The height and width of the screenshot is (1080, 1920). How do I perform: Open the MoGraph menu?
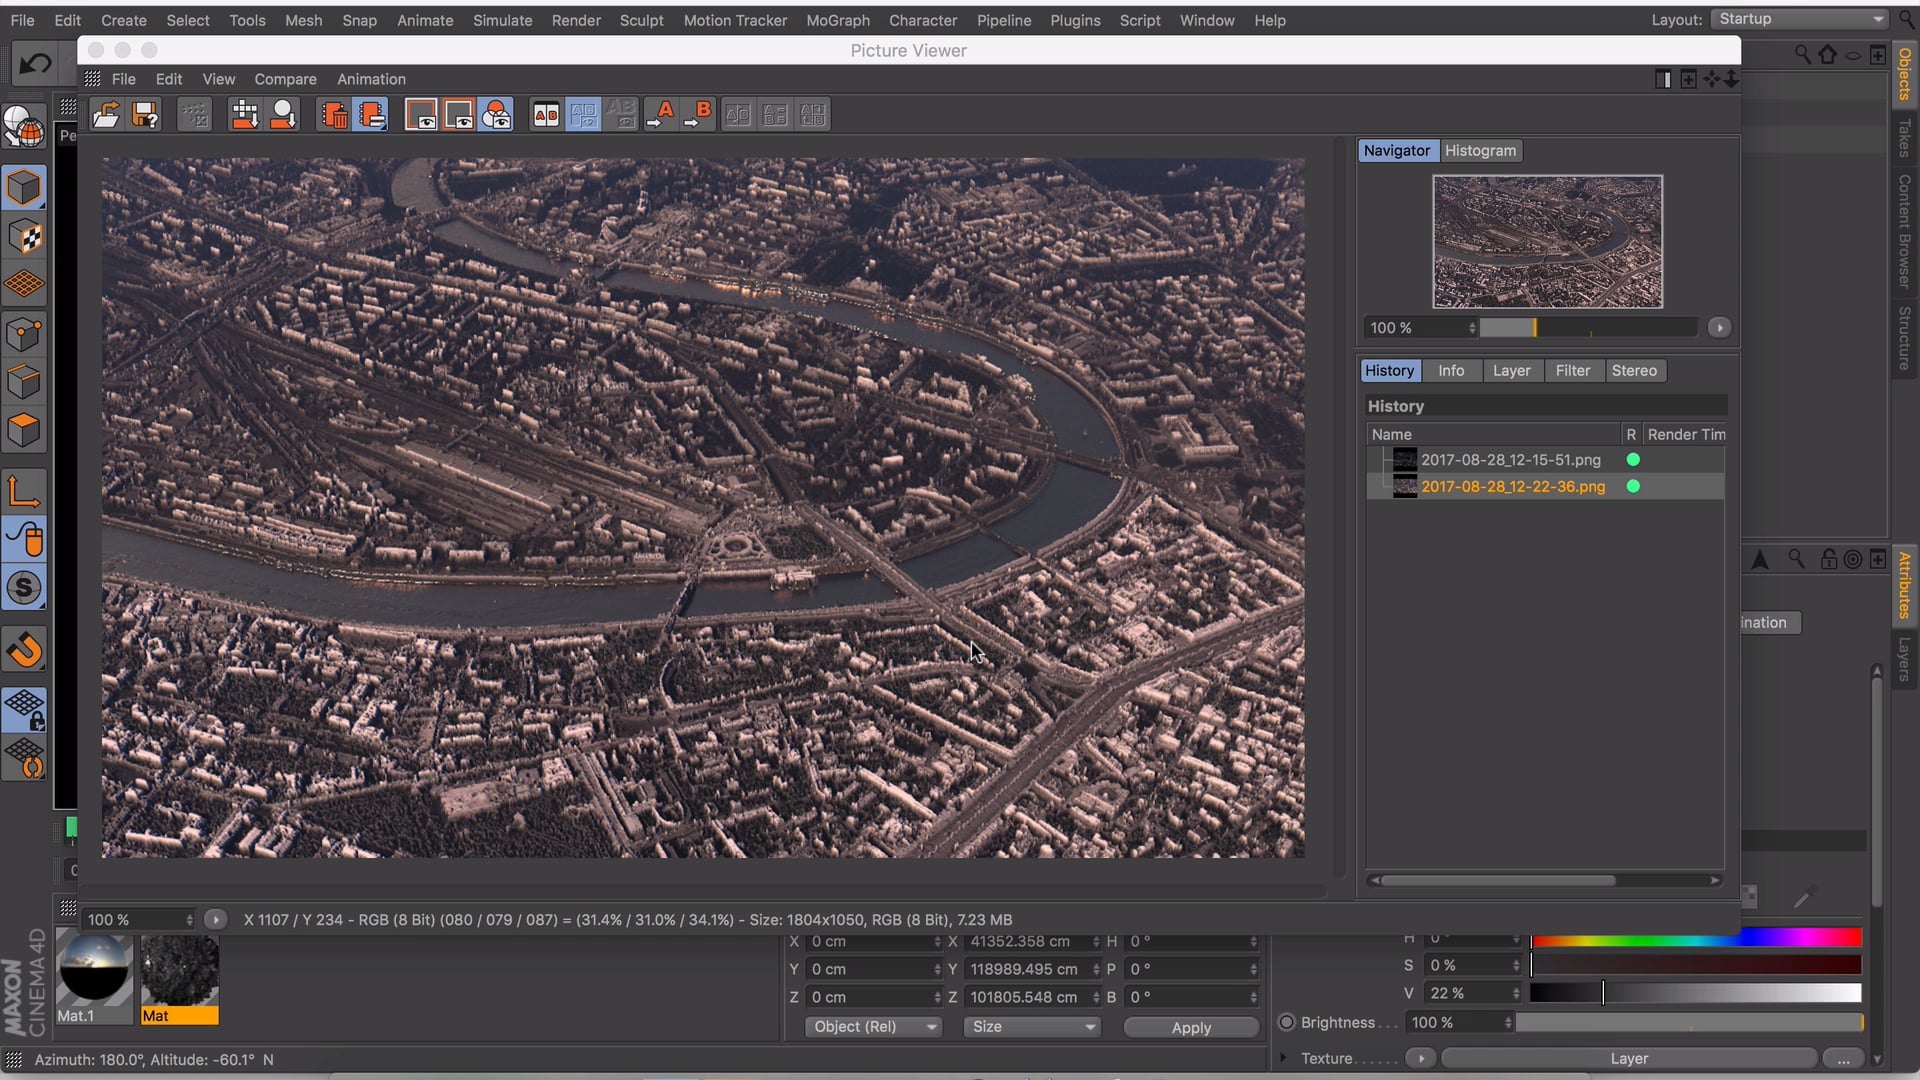(x=838, y=20)
